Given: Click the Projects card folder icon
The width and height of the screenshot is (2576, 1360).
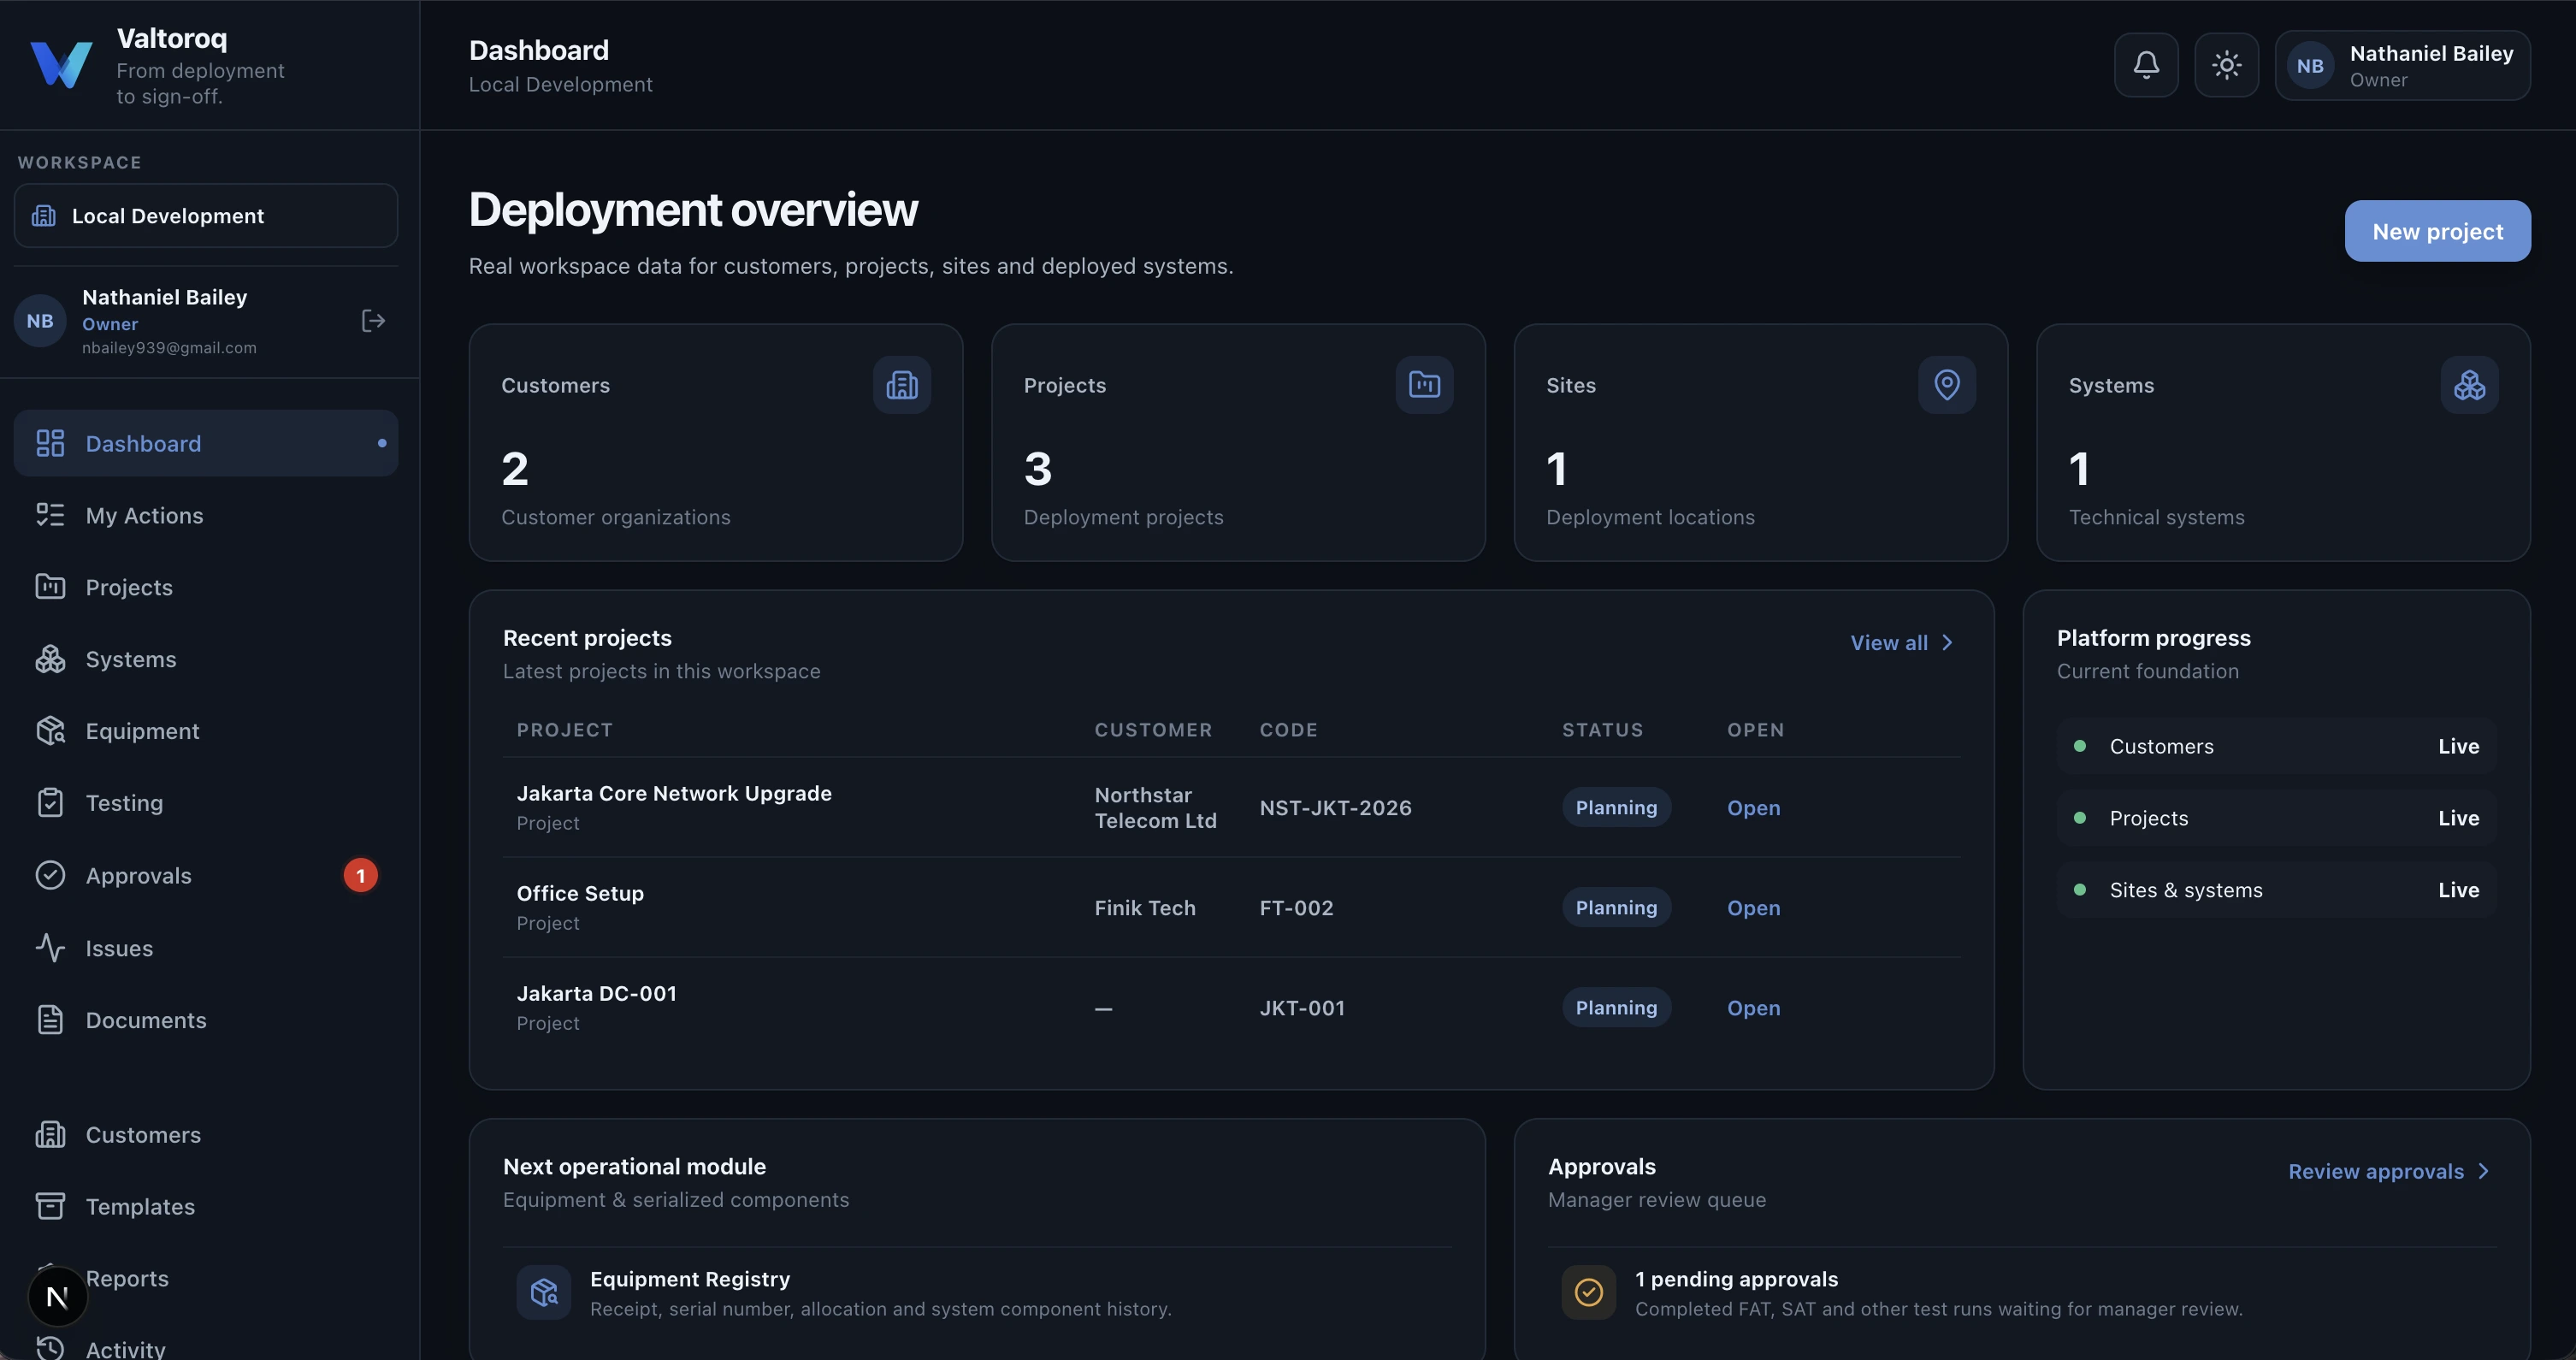Looking at the screenshot, I should coord(1424,385).
